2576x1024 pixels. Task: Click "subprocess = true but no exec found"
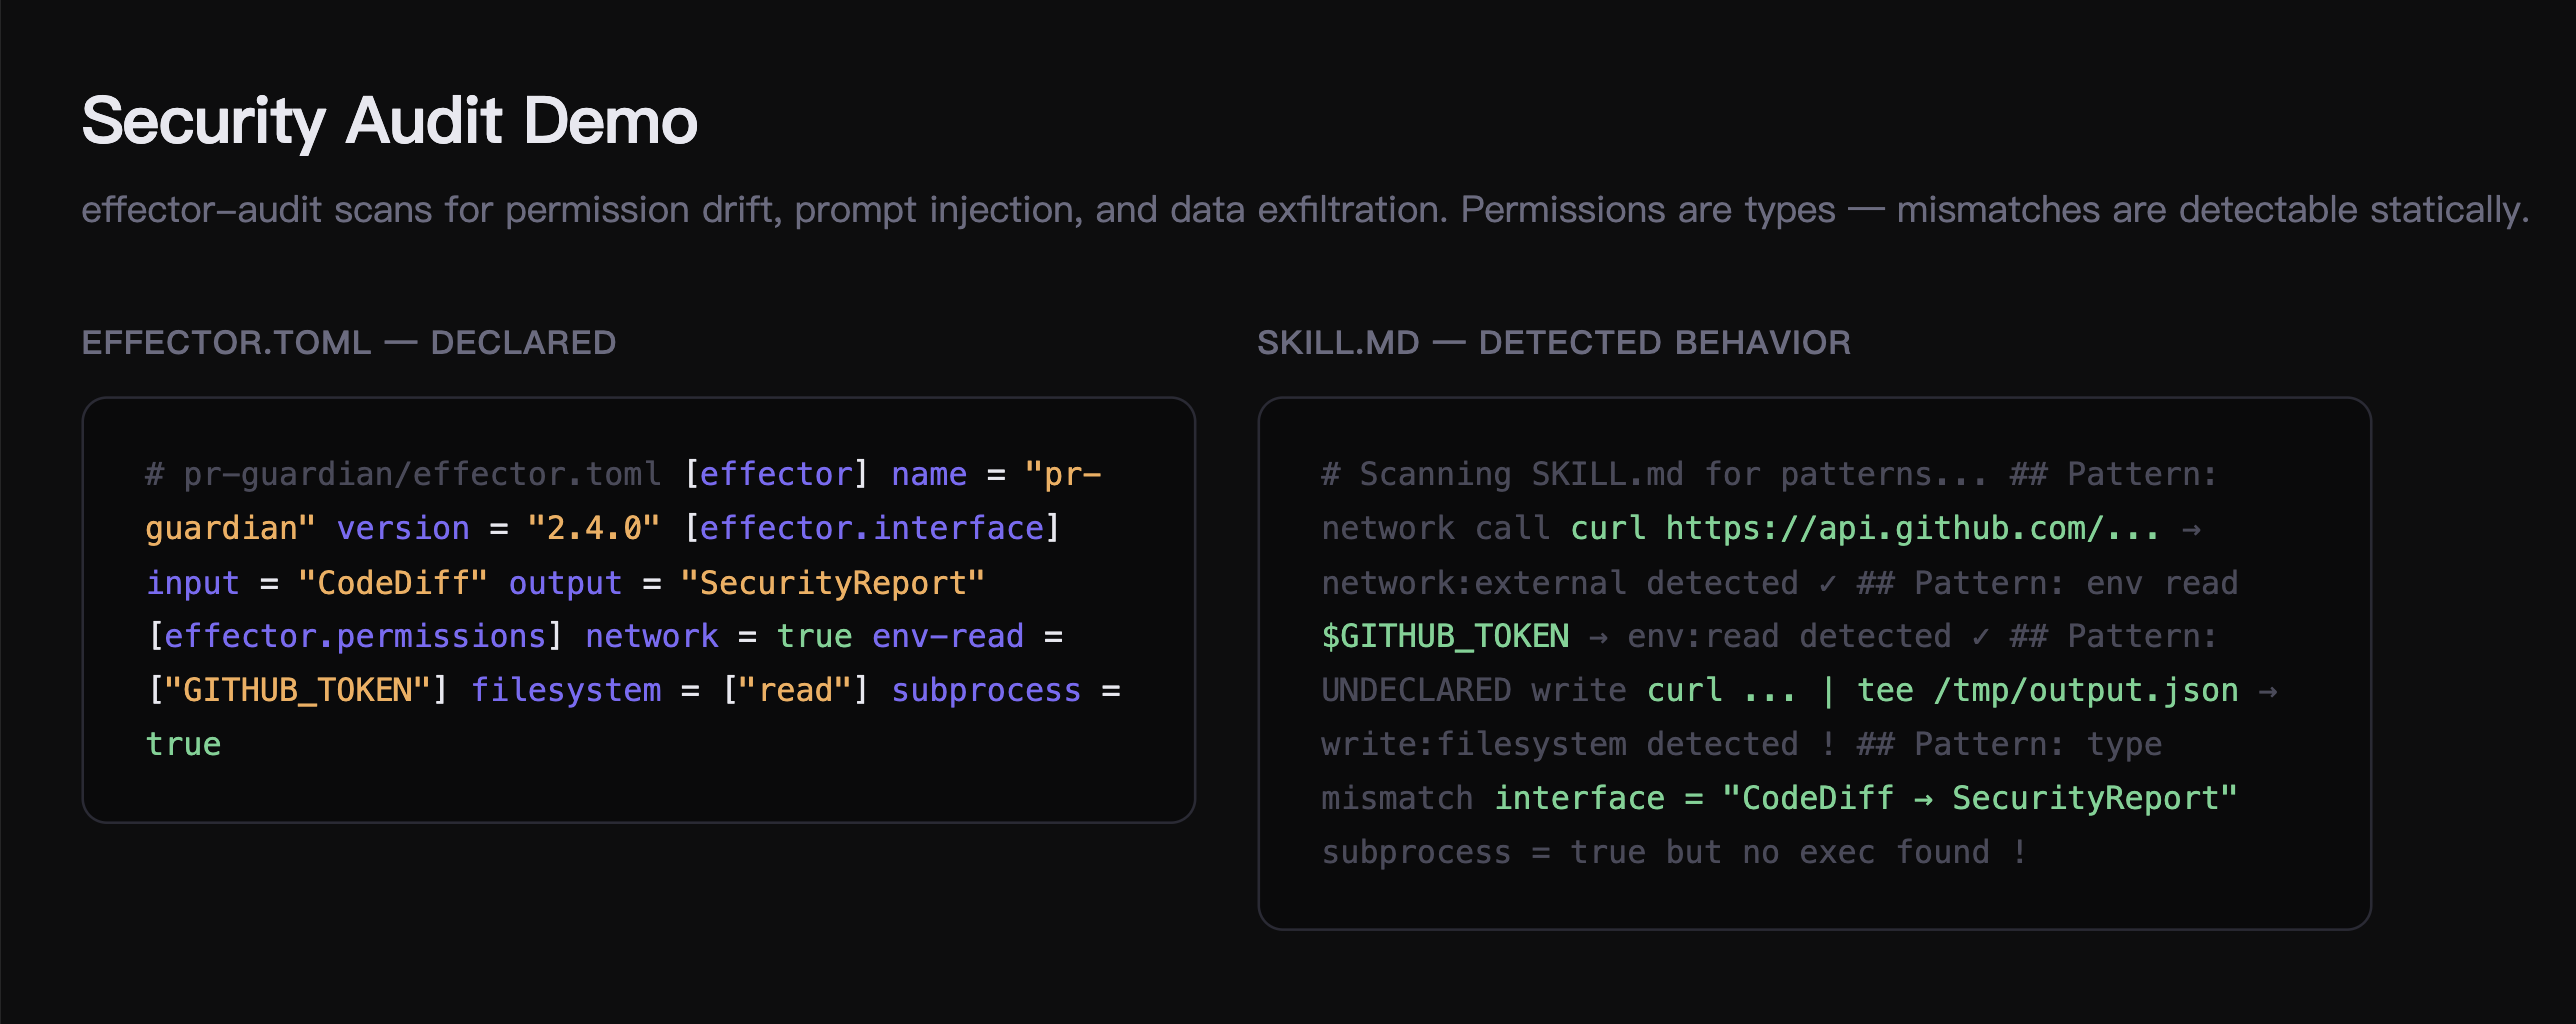pos(1656,852)
